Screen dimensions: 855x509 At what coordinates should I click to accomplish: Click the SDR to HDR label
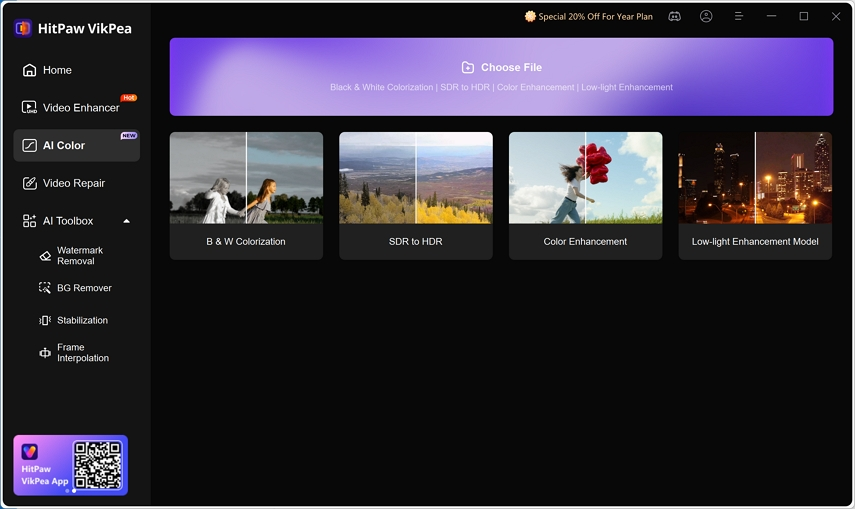click(x=416, y=241)
